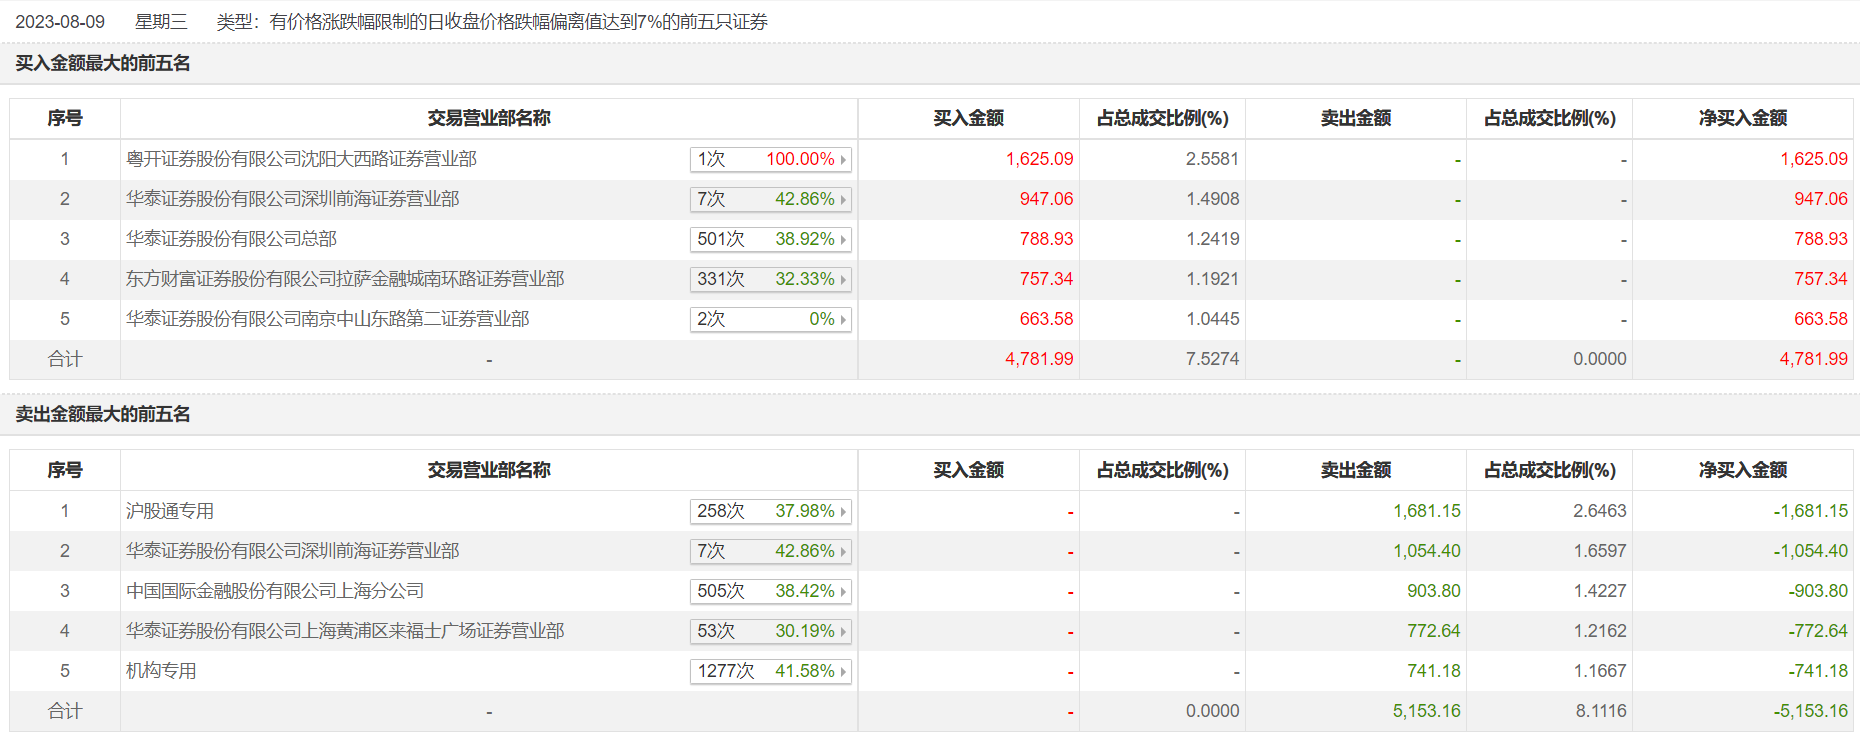Viewport: 1860px width, 736px height.
Task: Expand the 53次 30.19% stats box
Action: tap(770, 631)
